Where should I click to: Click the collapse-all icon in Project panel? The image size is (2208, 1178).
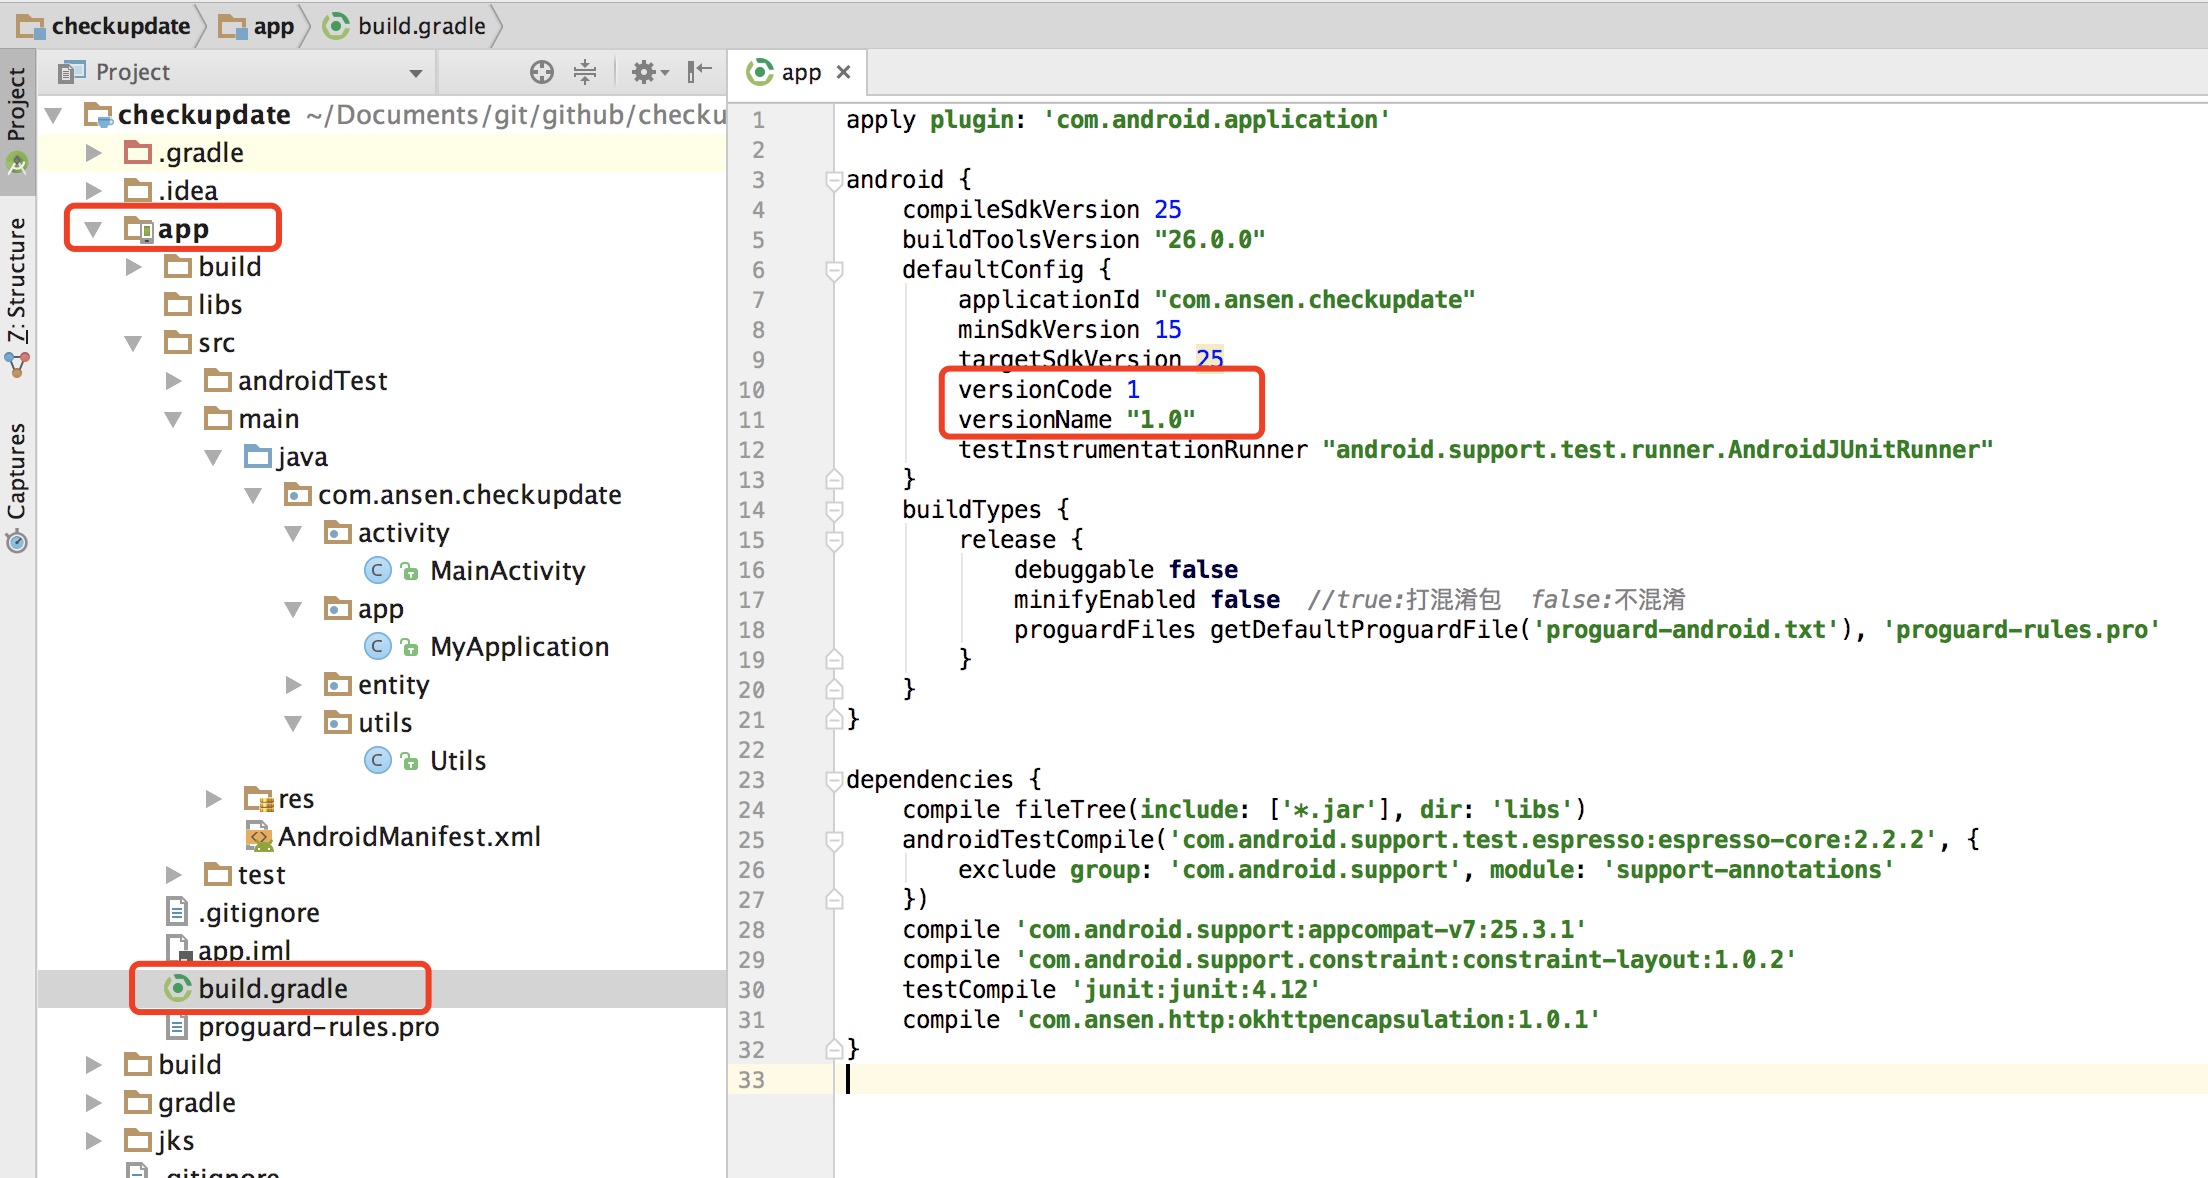[x=585, y=72]
